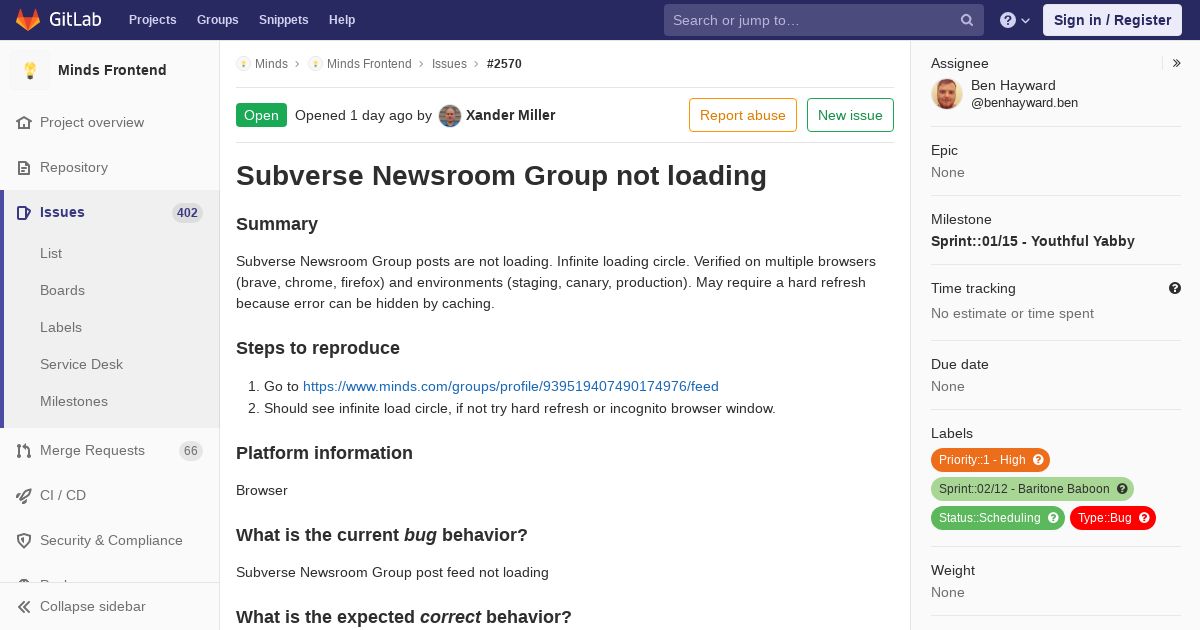Open Ben Hayward's assignee profile name
1200x630 pixels.
click(x=1013, y=85)
